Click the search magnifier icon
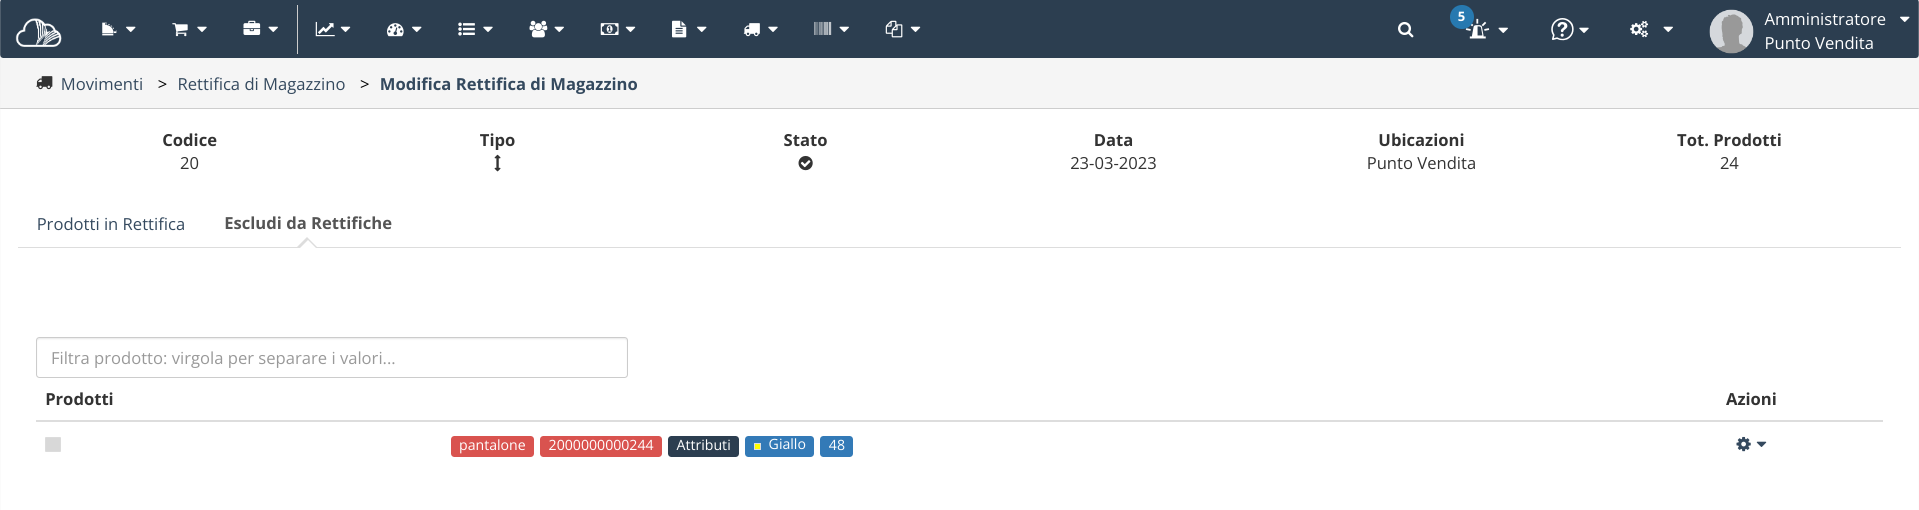This screenshot has height=510, width=1919. point(1405,30)
